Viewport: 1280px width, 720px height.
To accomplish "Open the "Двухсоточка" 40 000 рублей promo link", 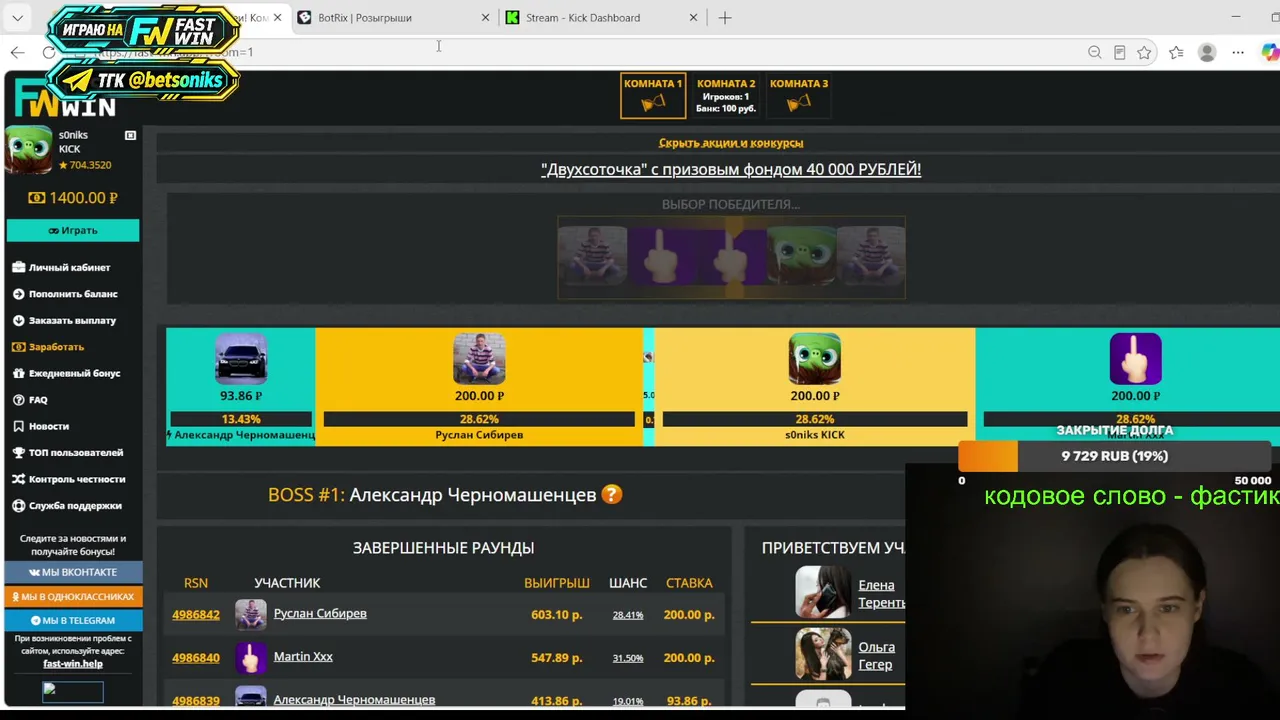I will tap(731, 169).
